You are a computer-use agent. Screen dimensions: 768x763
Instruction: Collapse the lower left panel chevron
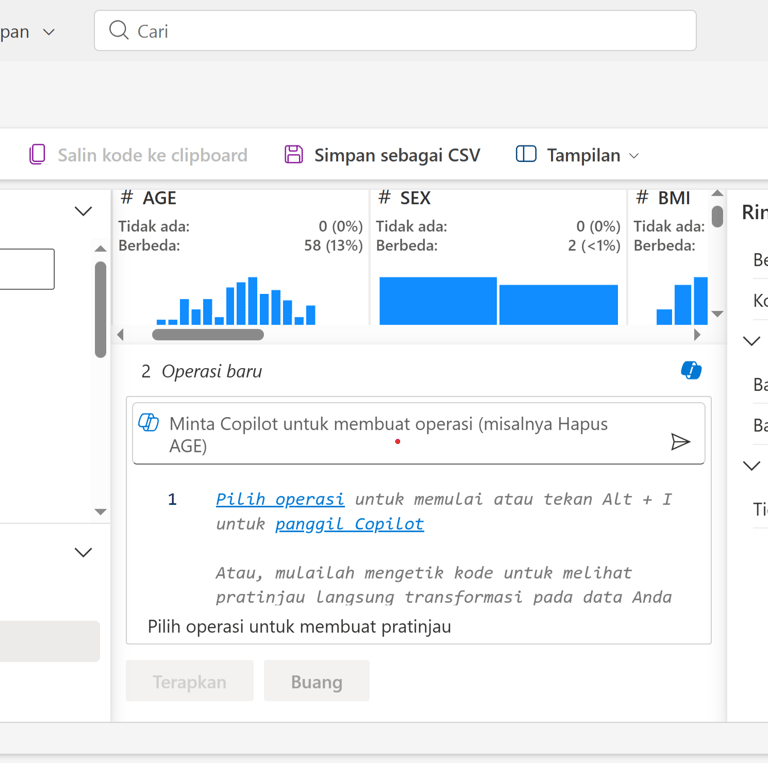coord(83,552)
